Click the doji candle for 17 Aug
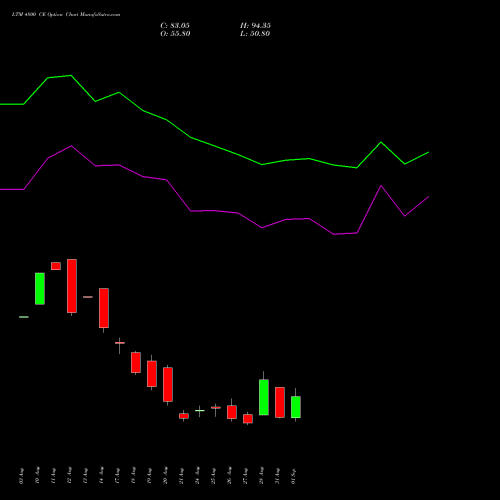Screen dimensions: 500x500 click(120, 343)
